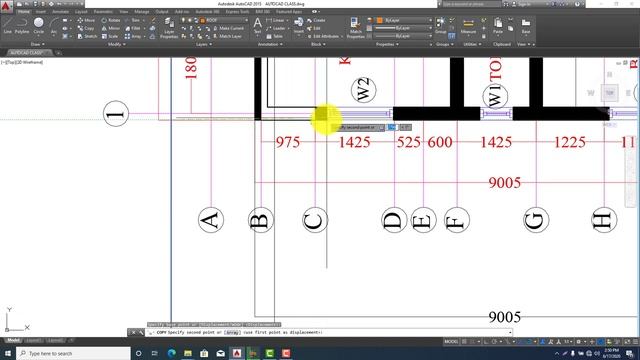Toggle grid display in status bar

(464, 342)
